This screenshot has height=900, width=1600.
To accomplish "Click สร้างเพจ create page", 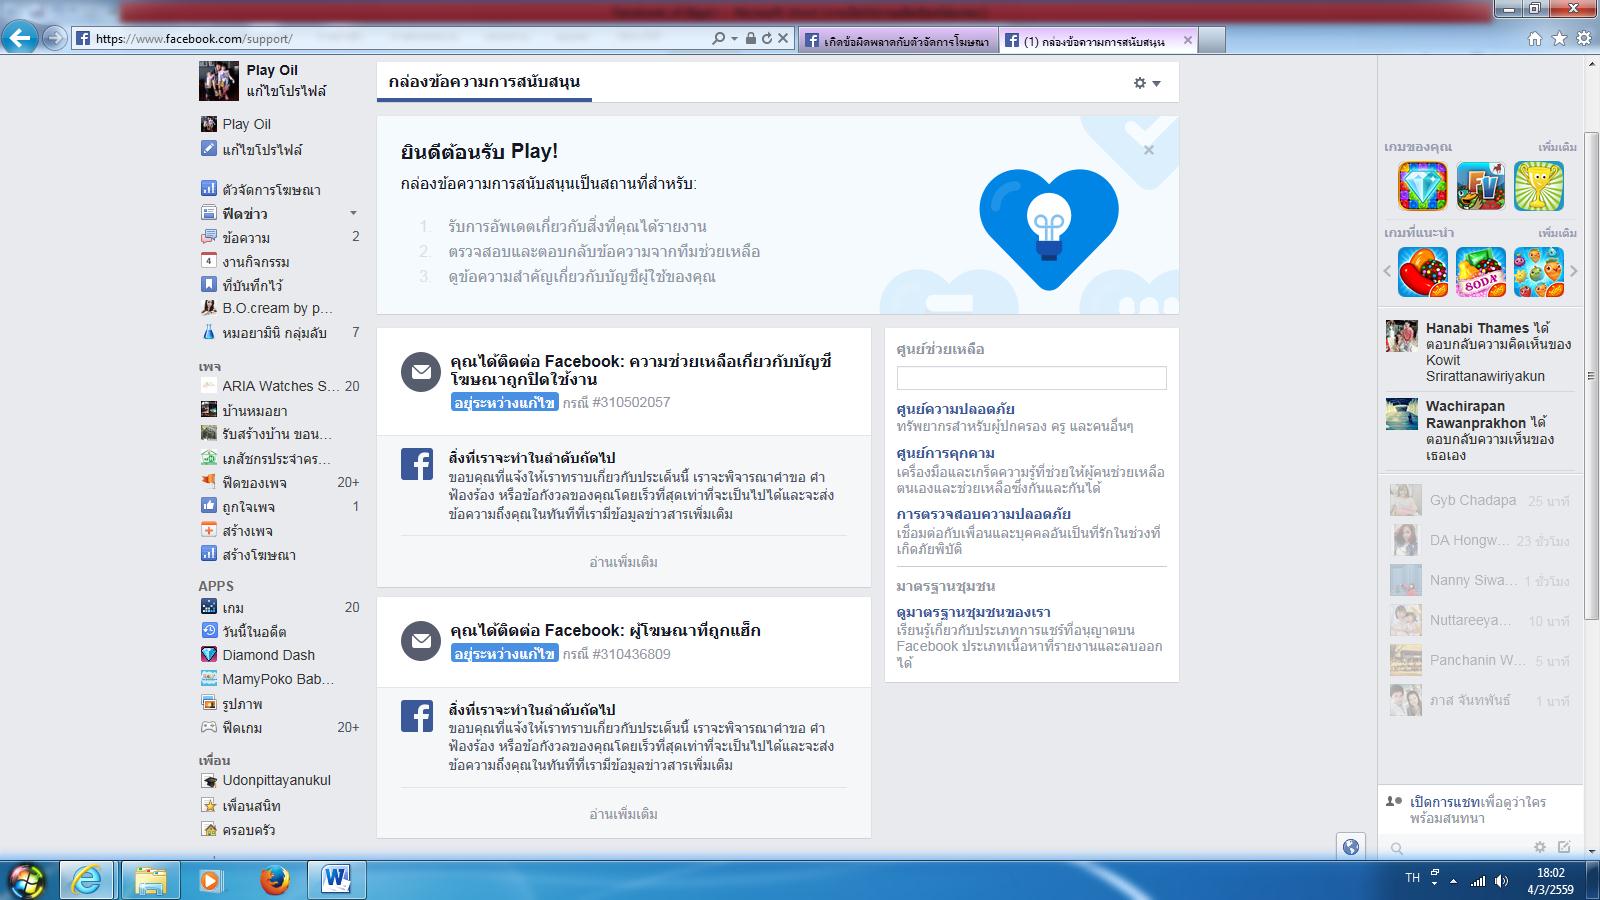I will point(246,530).
